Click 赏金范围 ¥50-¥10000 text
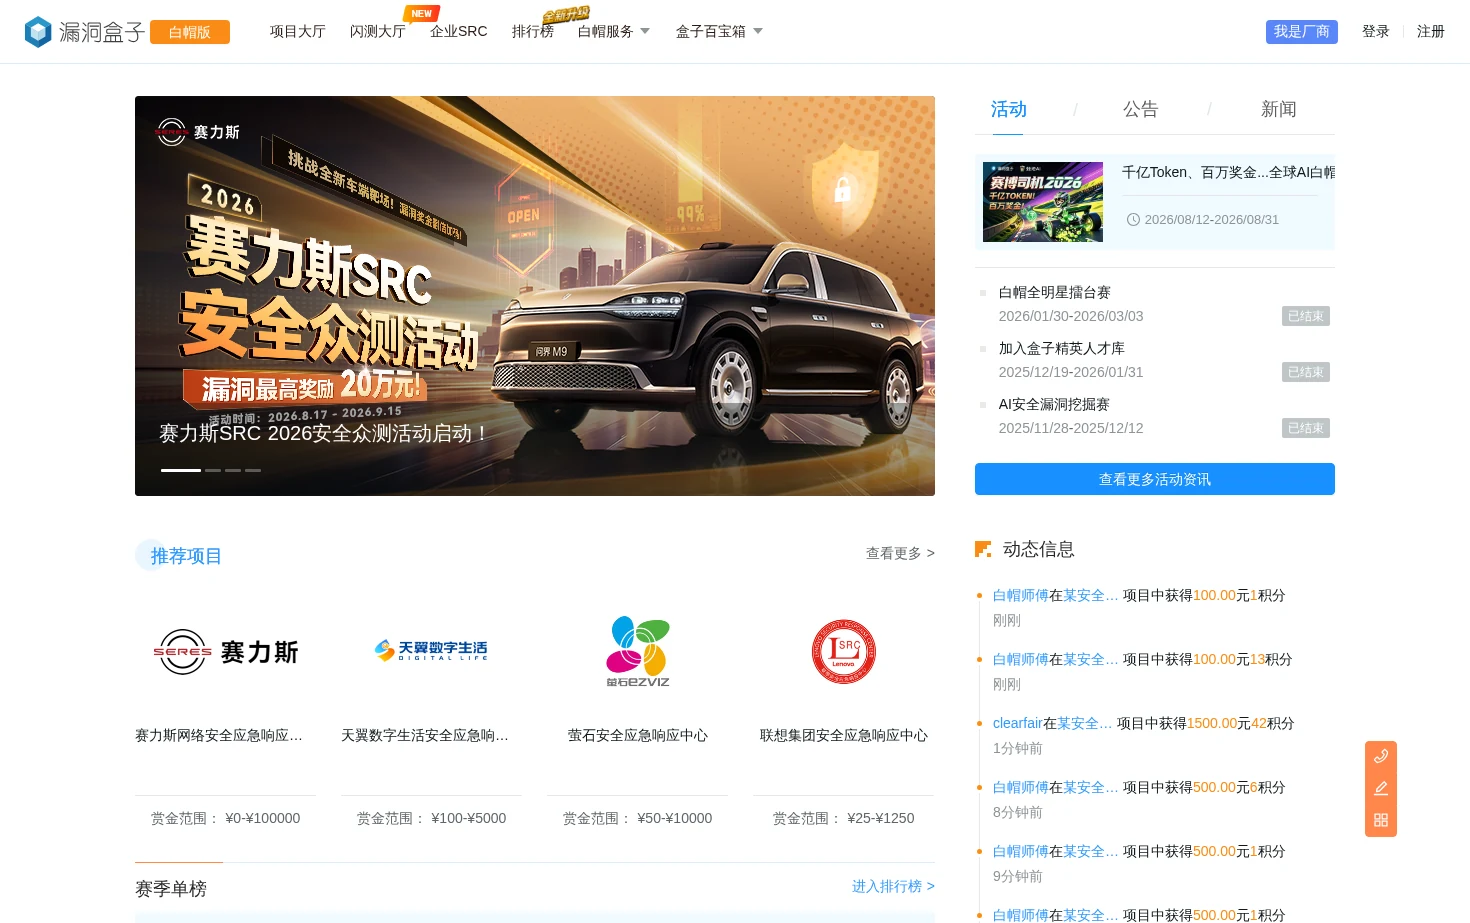1470x923 pixels. 638,818
